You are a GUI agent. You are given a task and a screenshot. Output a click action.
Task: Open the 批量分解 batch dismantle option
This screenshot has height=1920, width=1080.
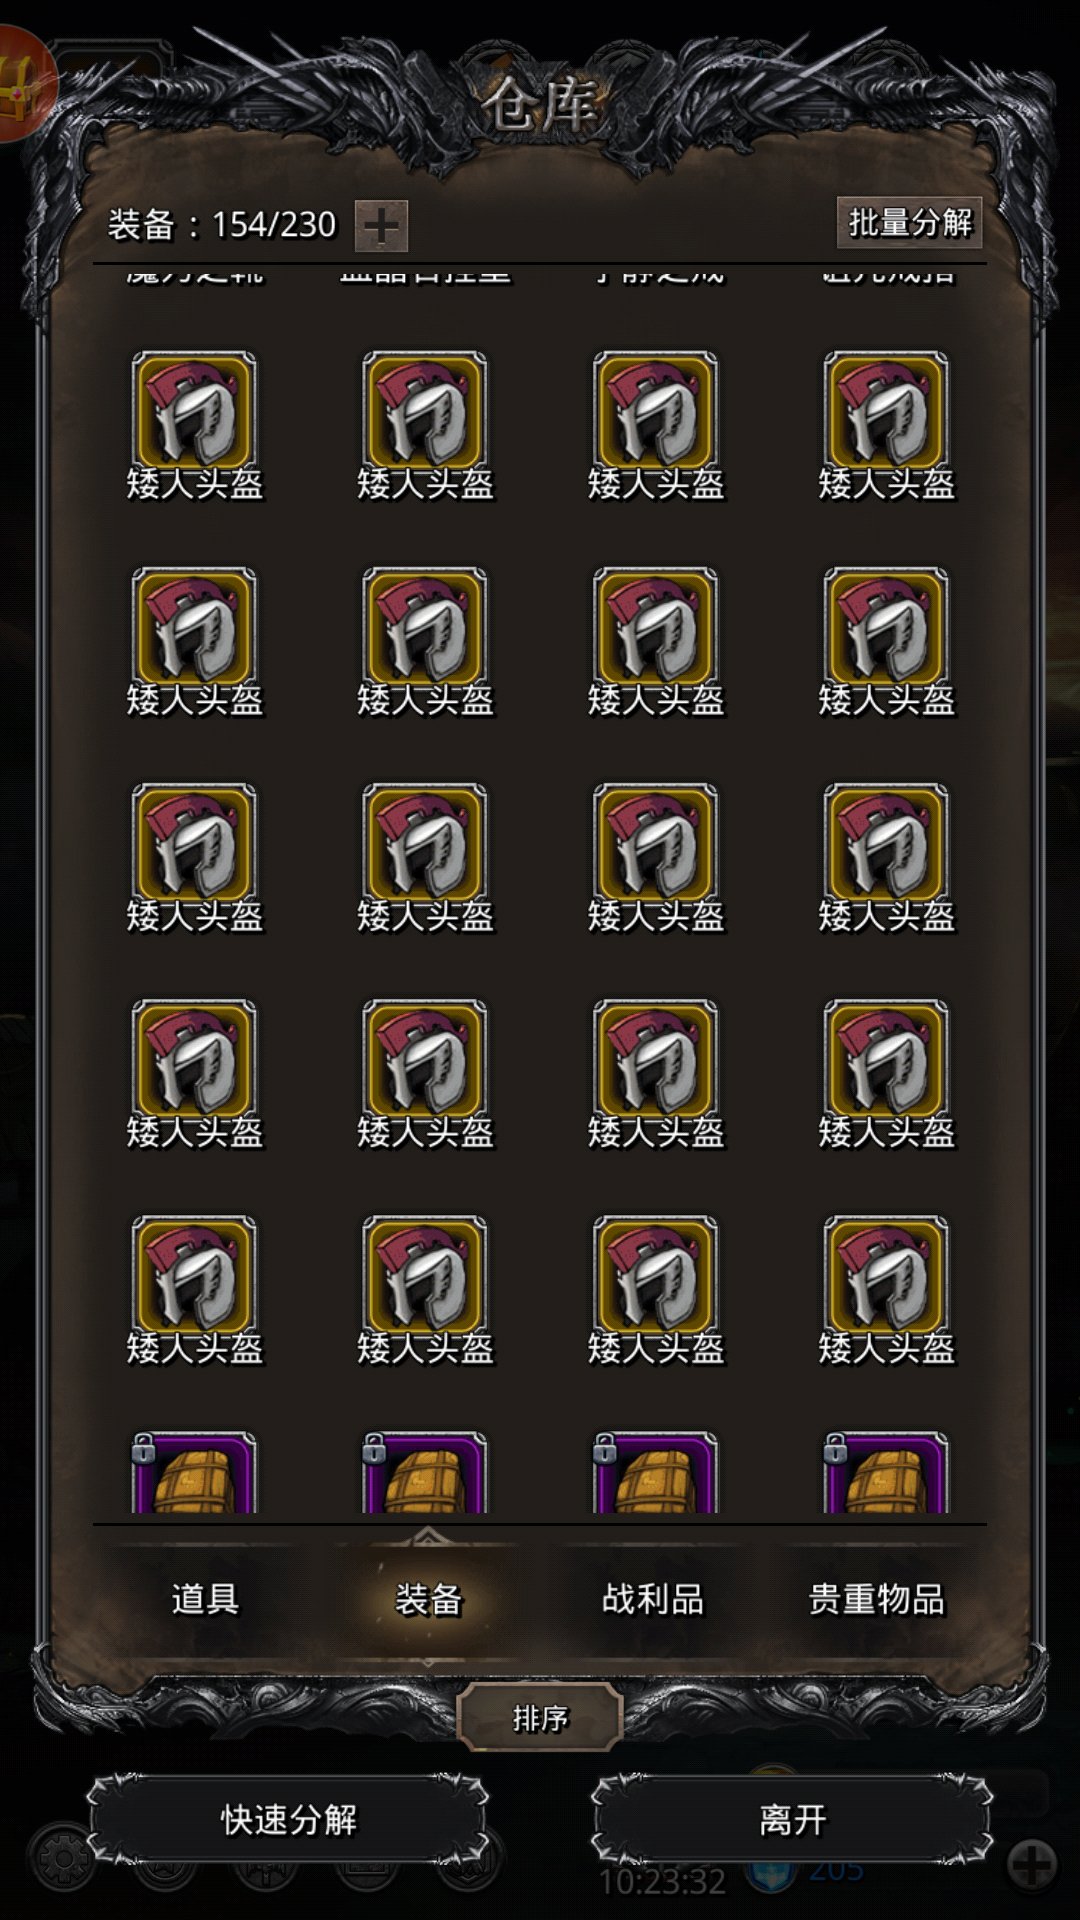909,222
